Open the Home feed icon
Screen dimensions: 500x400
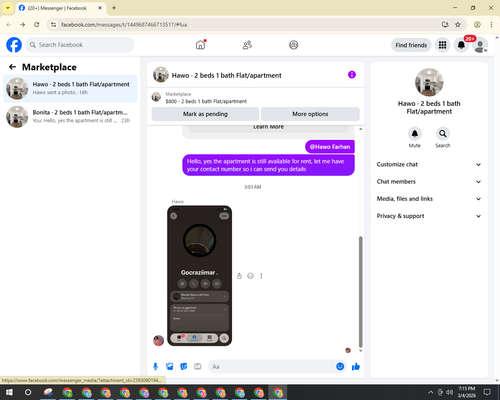tap(200, 45)
